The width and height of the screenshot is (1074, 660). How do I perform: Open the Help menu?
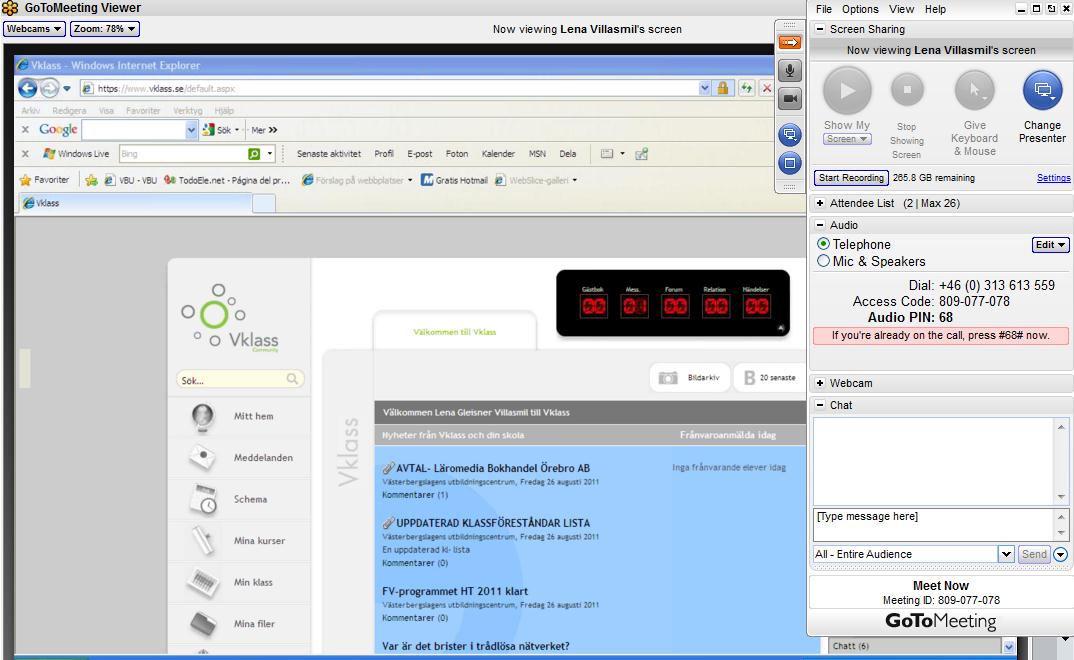pos(935,9)
